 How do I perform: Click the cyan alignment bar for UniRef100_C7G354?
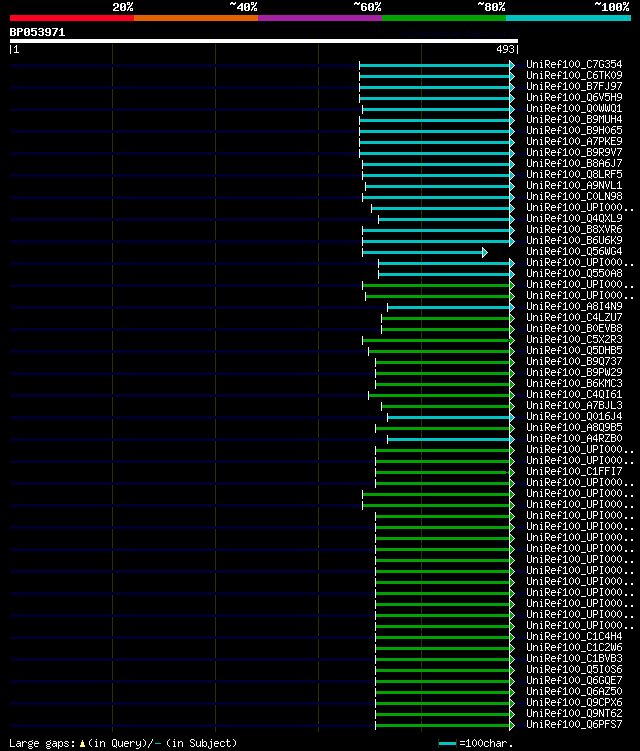click(x=436, y=65)
